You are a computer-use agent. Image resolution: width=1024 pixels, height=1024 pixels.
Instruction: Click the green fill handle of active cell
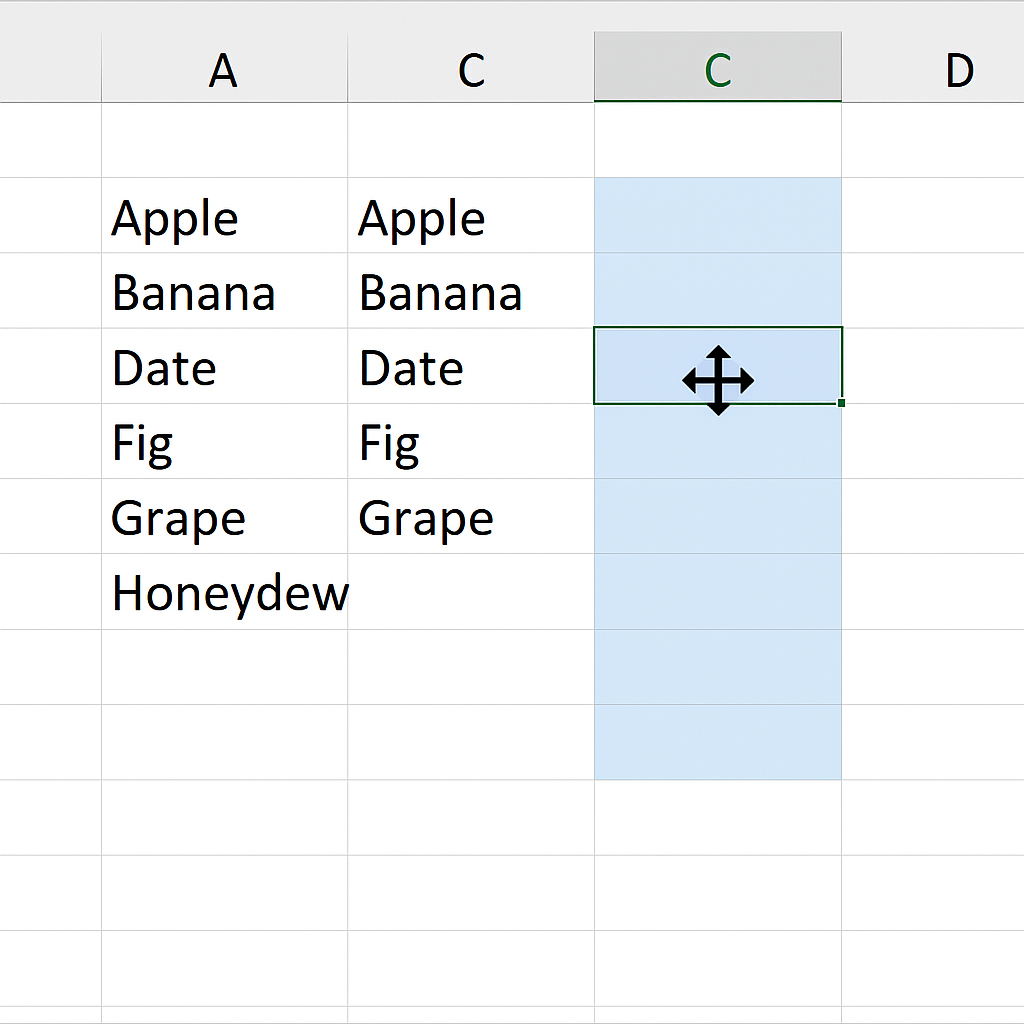point(841,403)
